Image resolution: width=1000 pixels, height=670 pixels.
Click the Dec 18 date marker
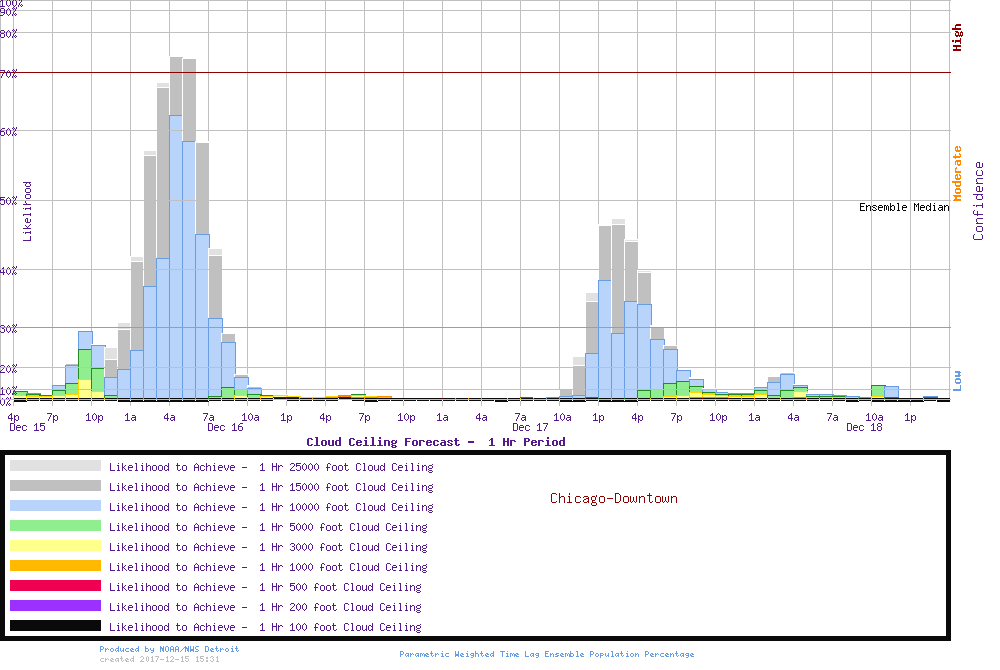(864, 428)
